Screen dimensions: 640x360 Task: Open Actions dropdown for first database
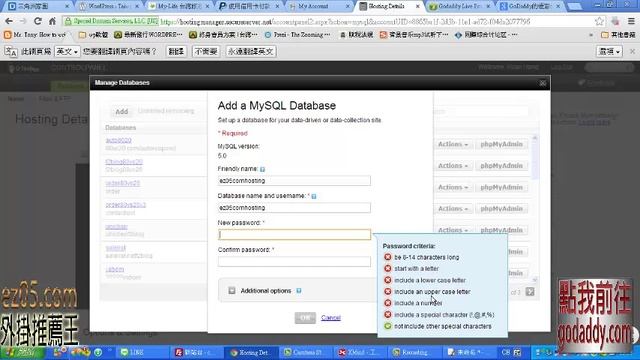(453, 144)
